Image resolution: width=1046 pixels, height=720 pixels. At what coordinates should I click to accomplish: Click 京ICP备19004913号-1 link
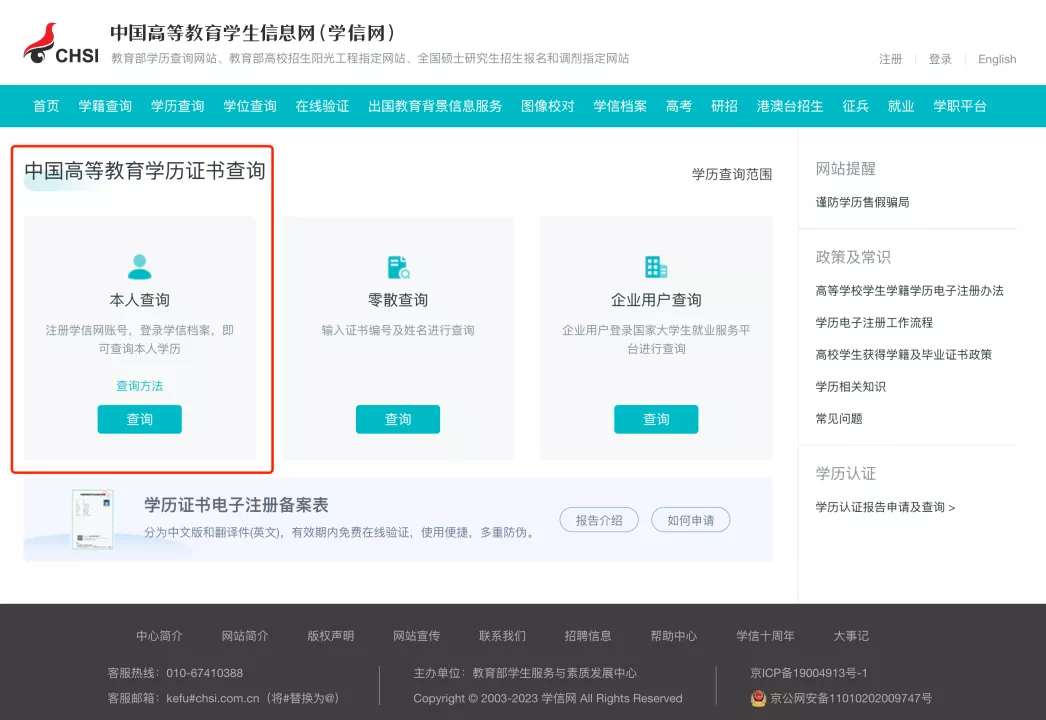click(809, 673)
